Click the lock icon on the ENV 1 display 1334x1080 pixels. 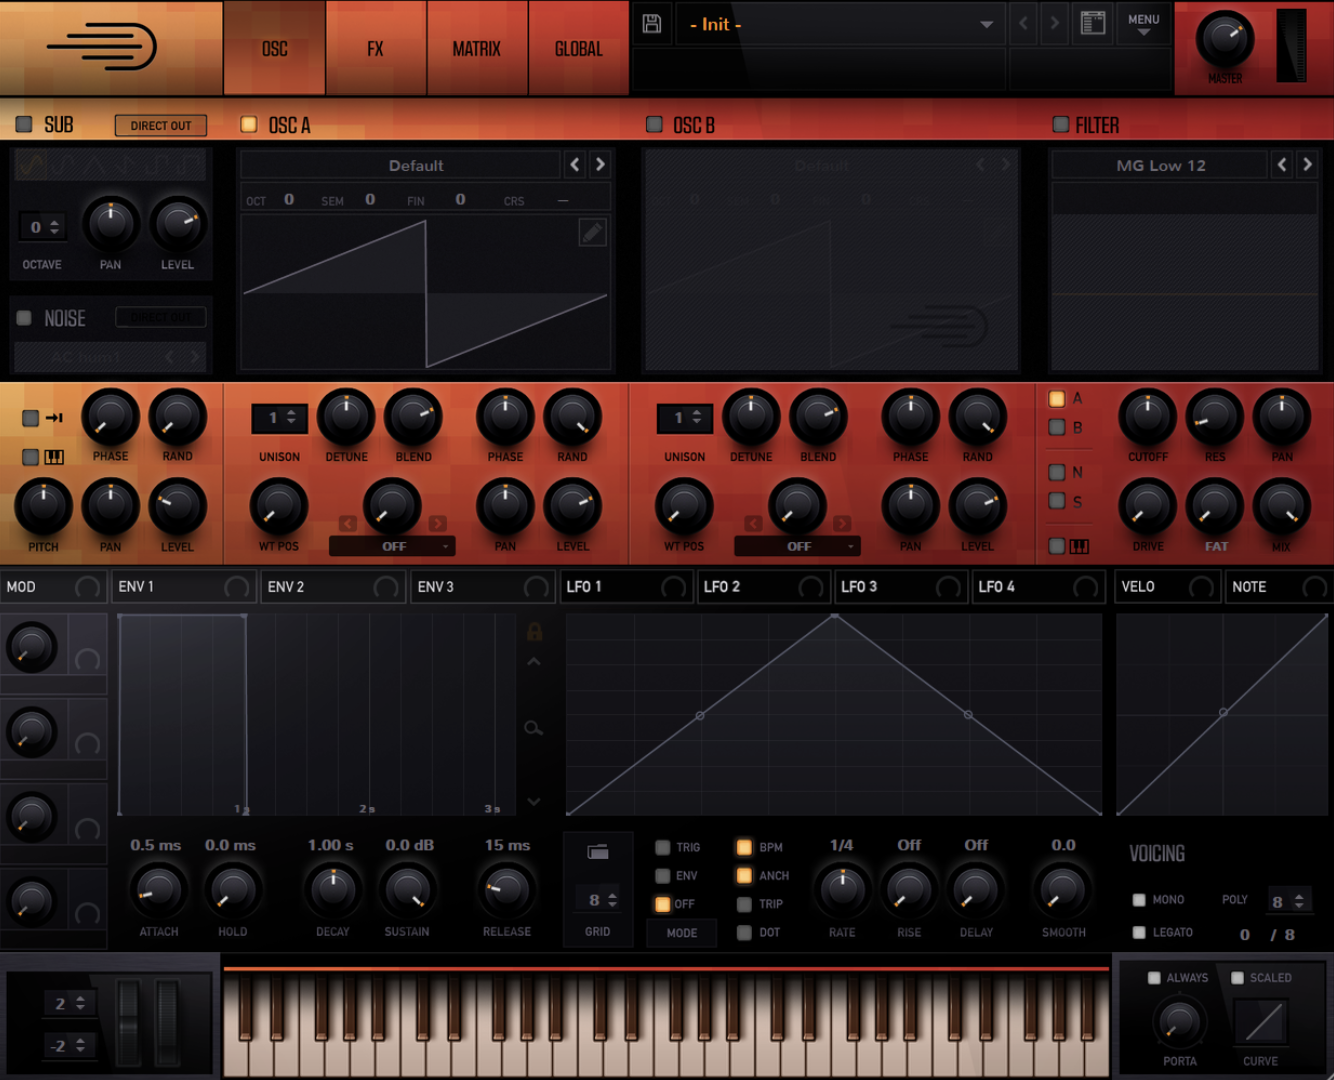tap(534, 631)
